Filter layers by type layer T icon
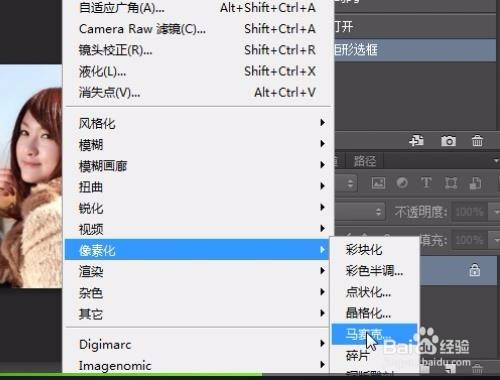The height and width of the screenshot is (380, 500). click(x=426, y=183)
